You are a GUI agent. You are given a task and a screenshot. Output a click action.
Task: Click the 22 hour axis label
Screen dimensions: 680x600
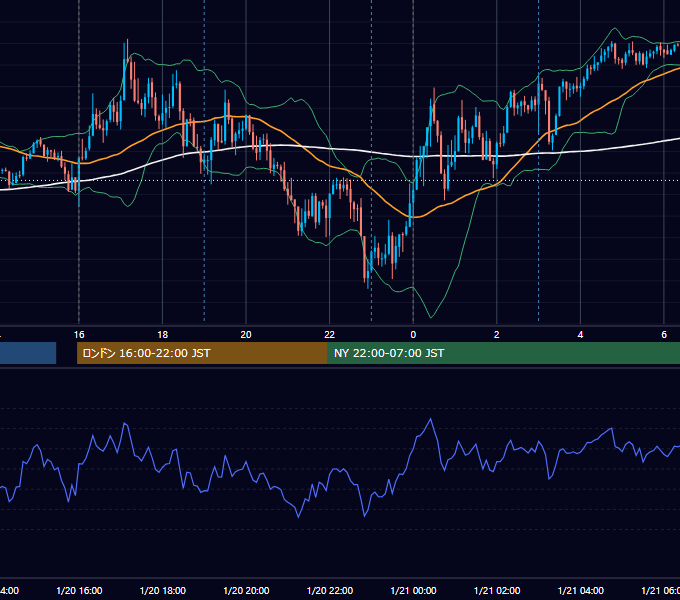pos(330,335)
